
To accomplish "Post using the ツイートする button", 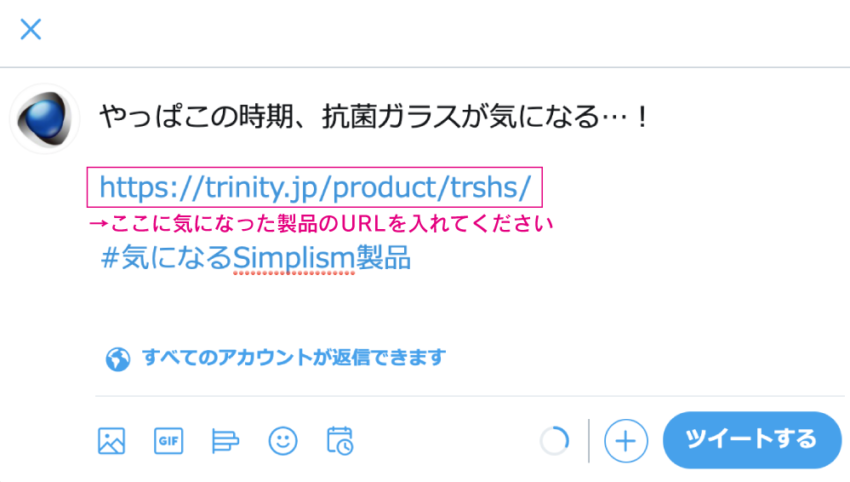I will 752,440.
